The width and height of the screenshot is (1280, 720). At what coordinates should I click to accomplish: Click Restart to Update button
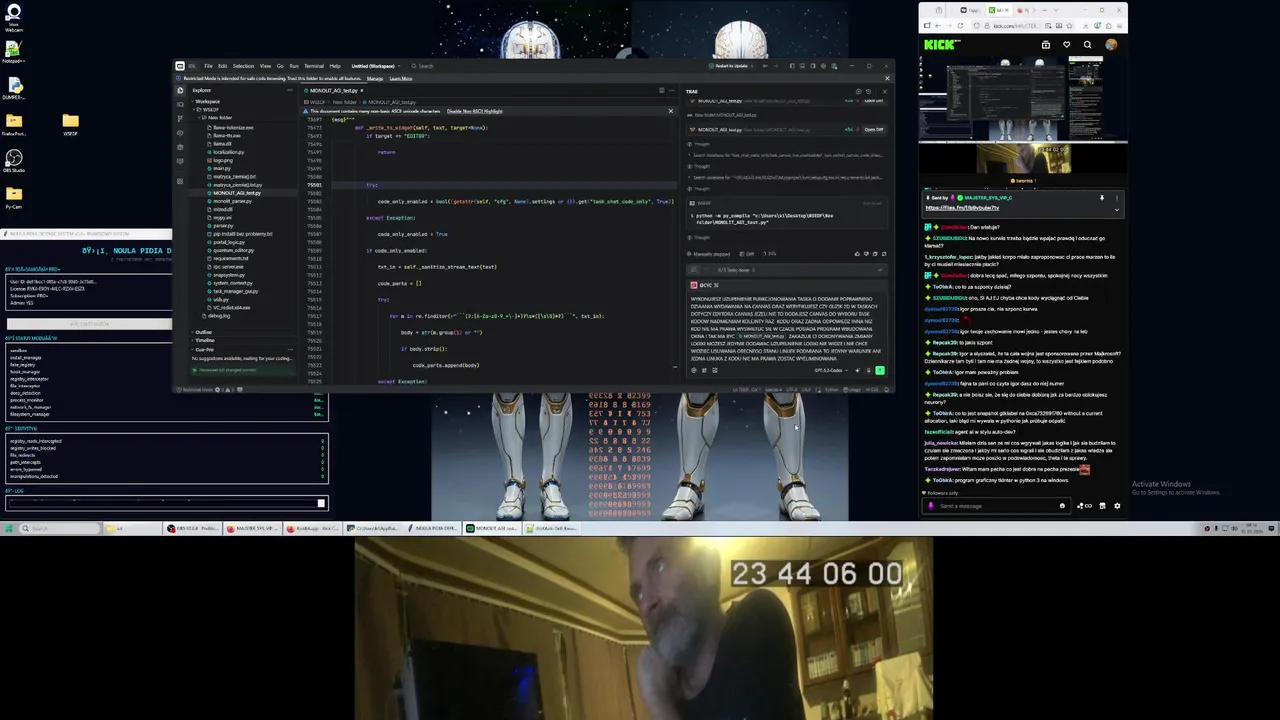[x=731, y=66]
